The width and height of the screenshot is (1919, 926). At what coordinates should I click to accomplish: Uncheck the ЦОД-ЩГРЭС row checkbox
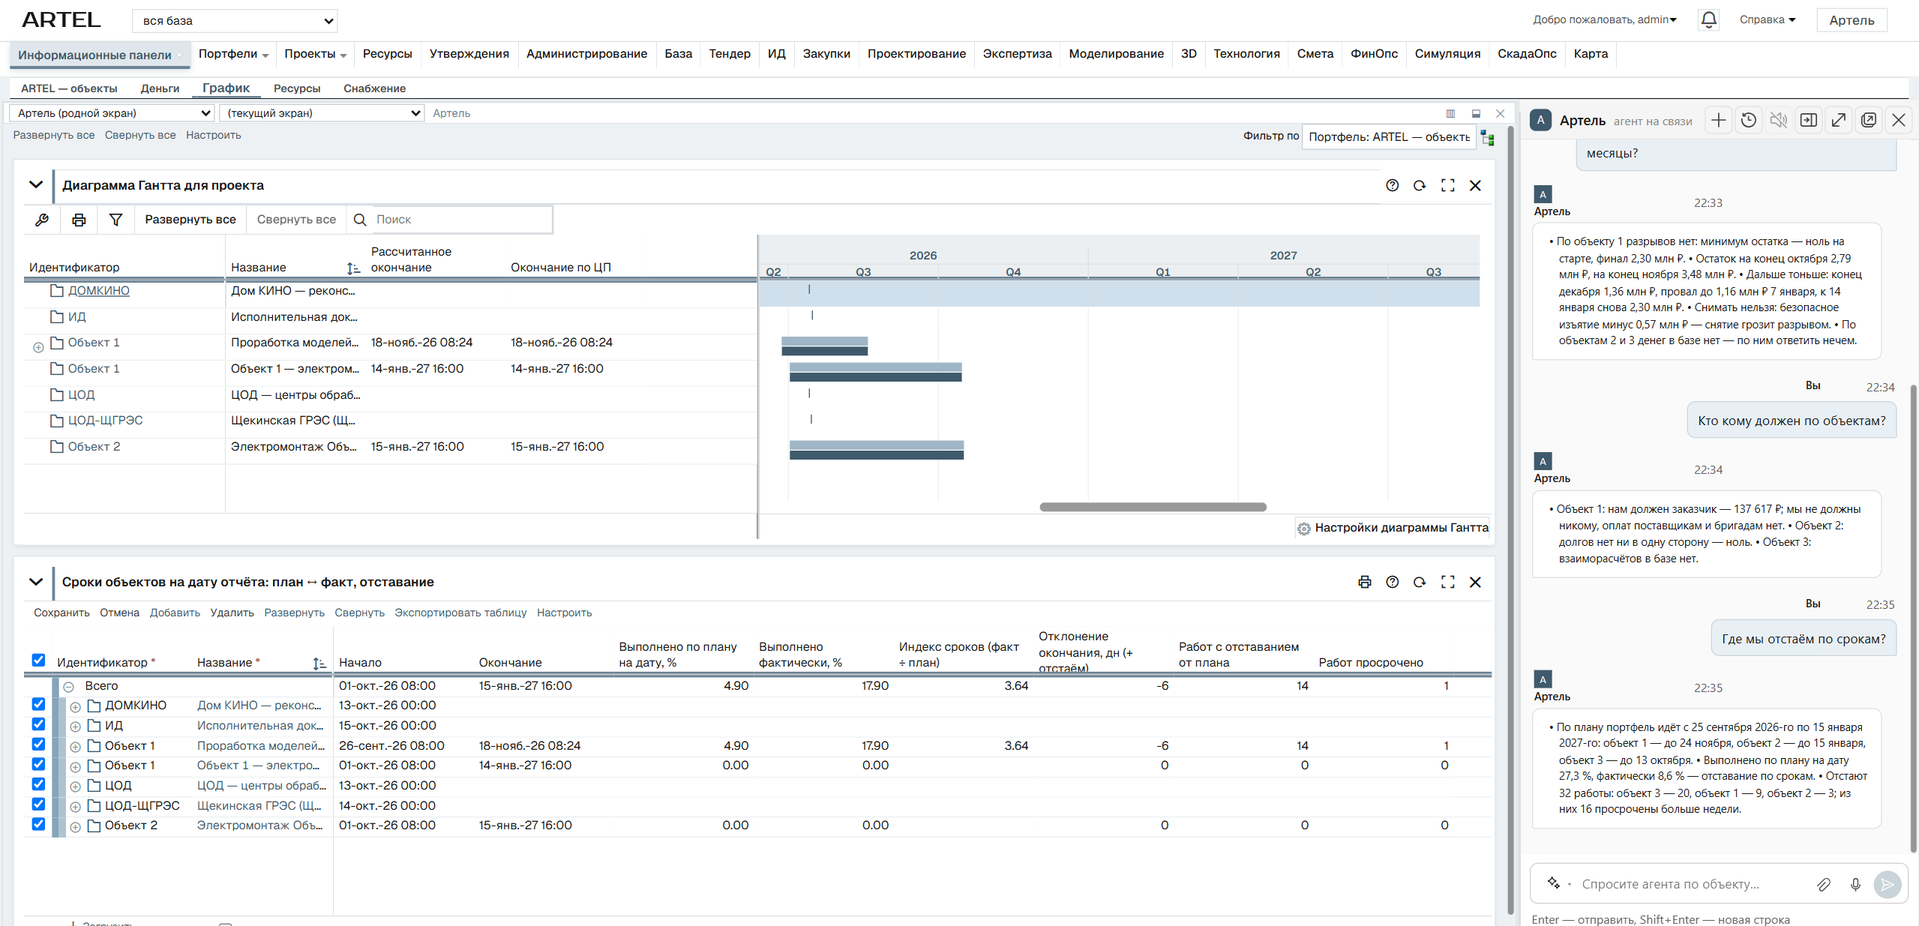38,805
